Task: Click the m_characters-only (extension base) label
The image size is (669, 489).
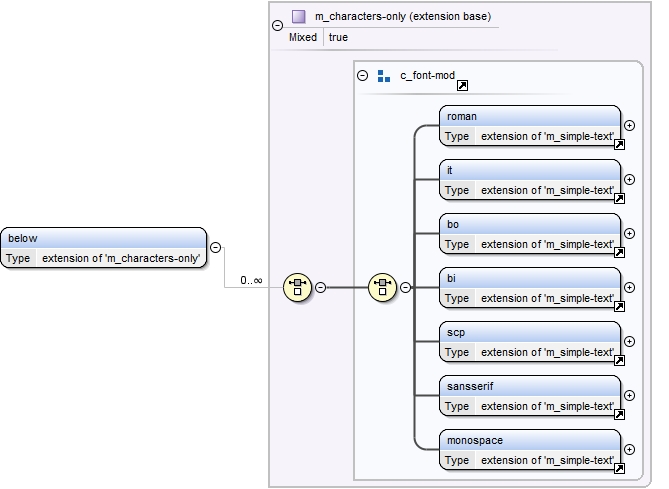Action: click(x=402, y=17)
